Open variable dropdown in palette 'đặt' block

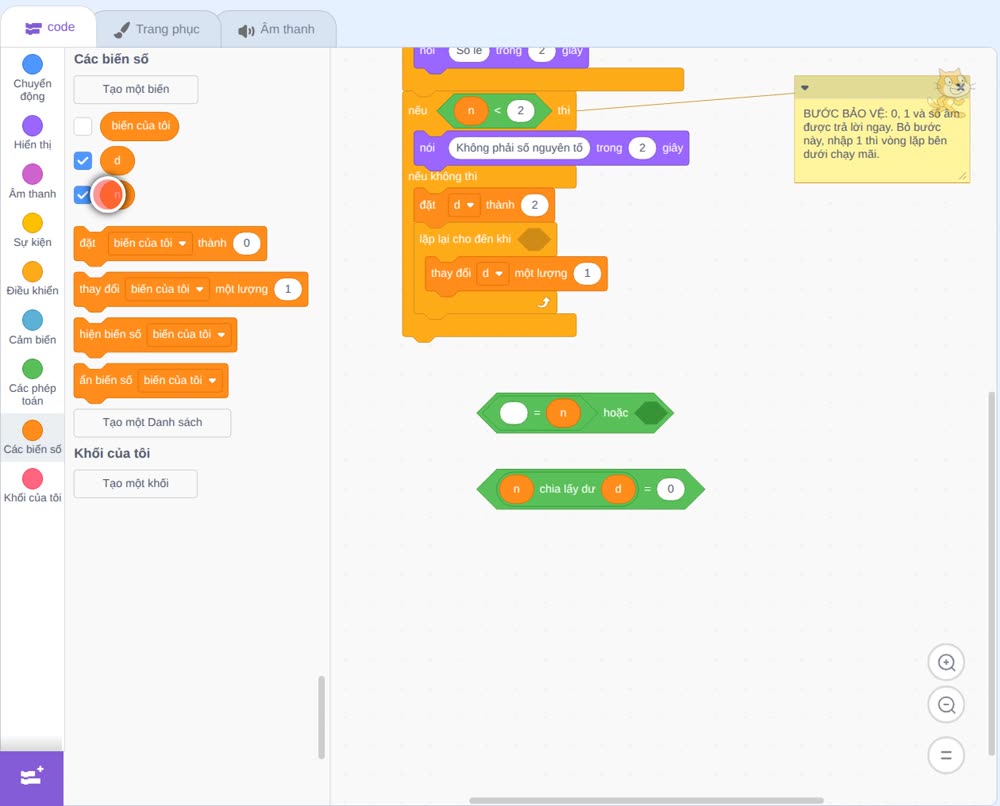(151, 243)
